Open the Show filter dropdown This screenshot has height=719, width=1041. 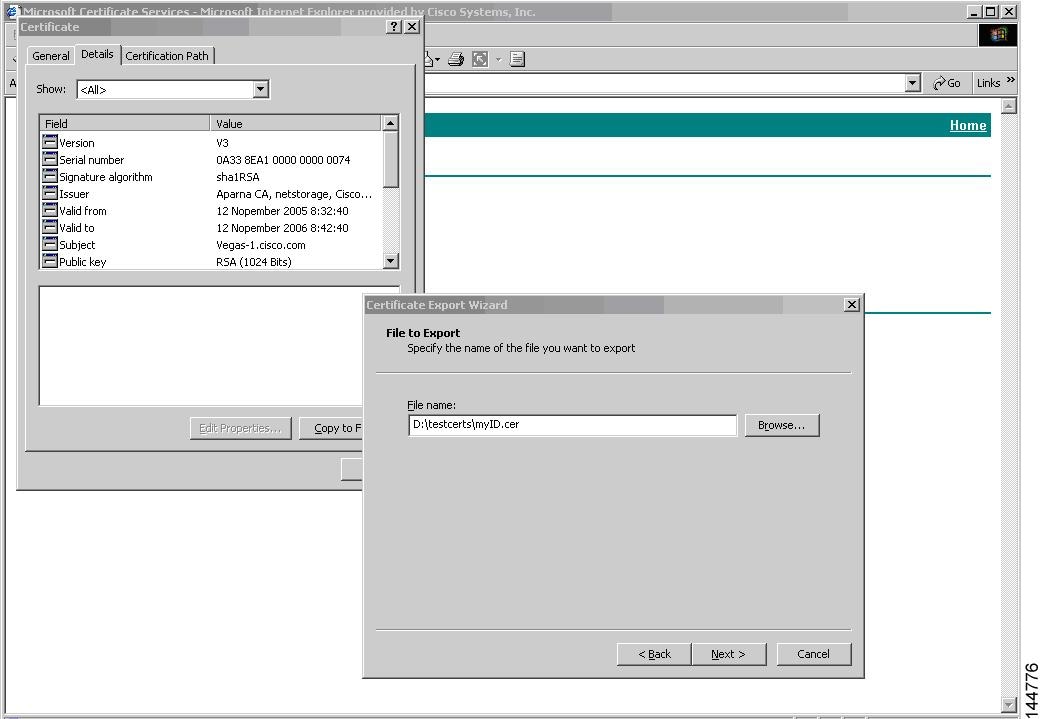pos(261,89)
